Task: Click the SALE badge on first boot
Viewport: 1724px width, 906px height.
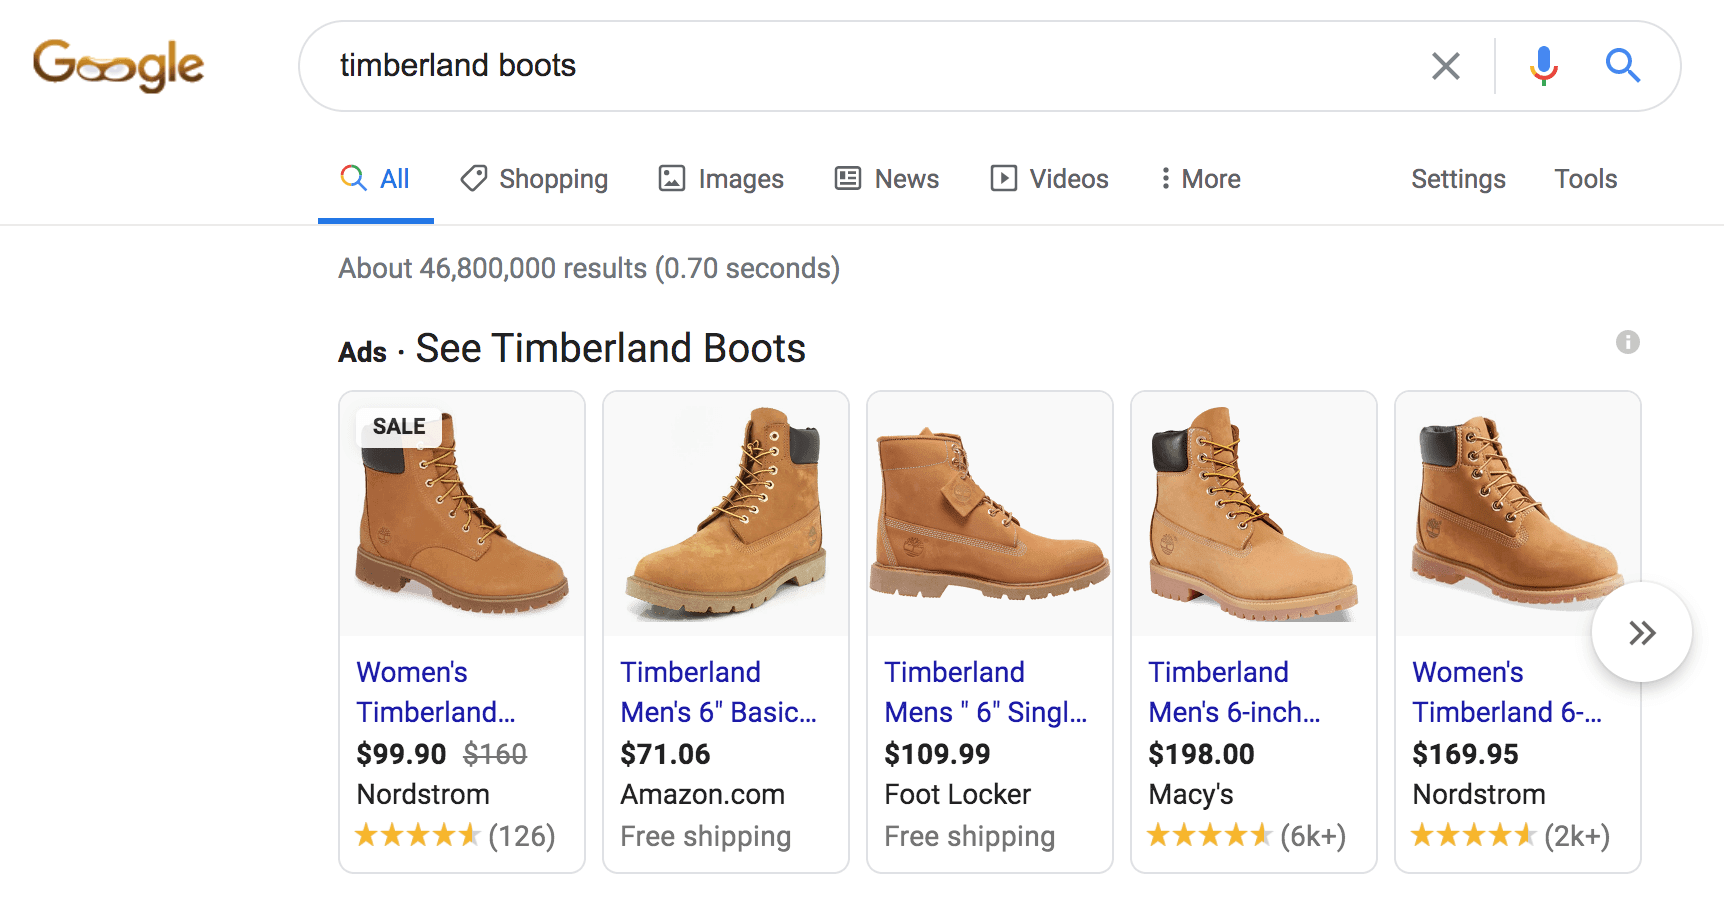Action: click(x=399, y=427)
